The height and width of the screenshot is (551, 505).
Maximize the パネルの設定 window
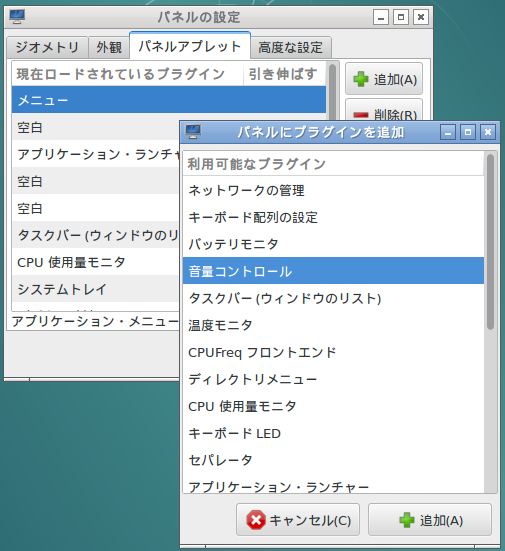coord(401,17)
